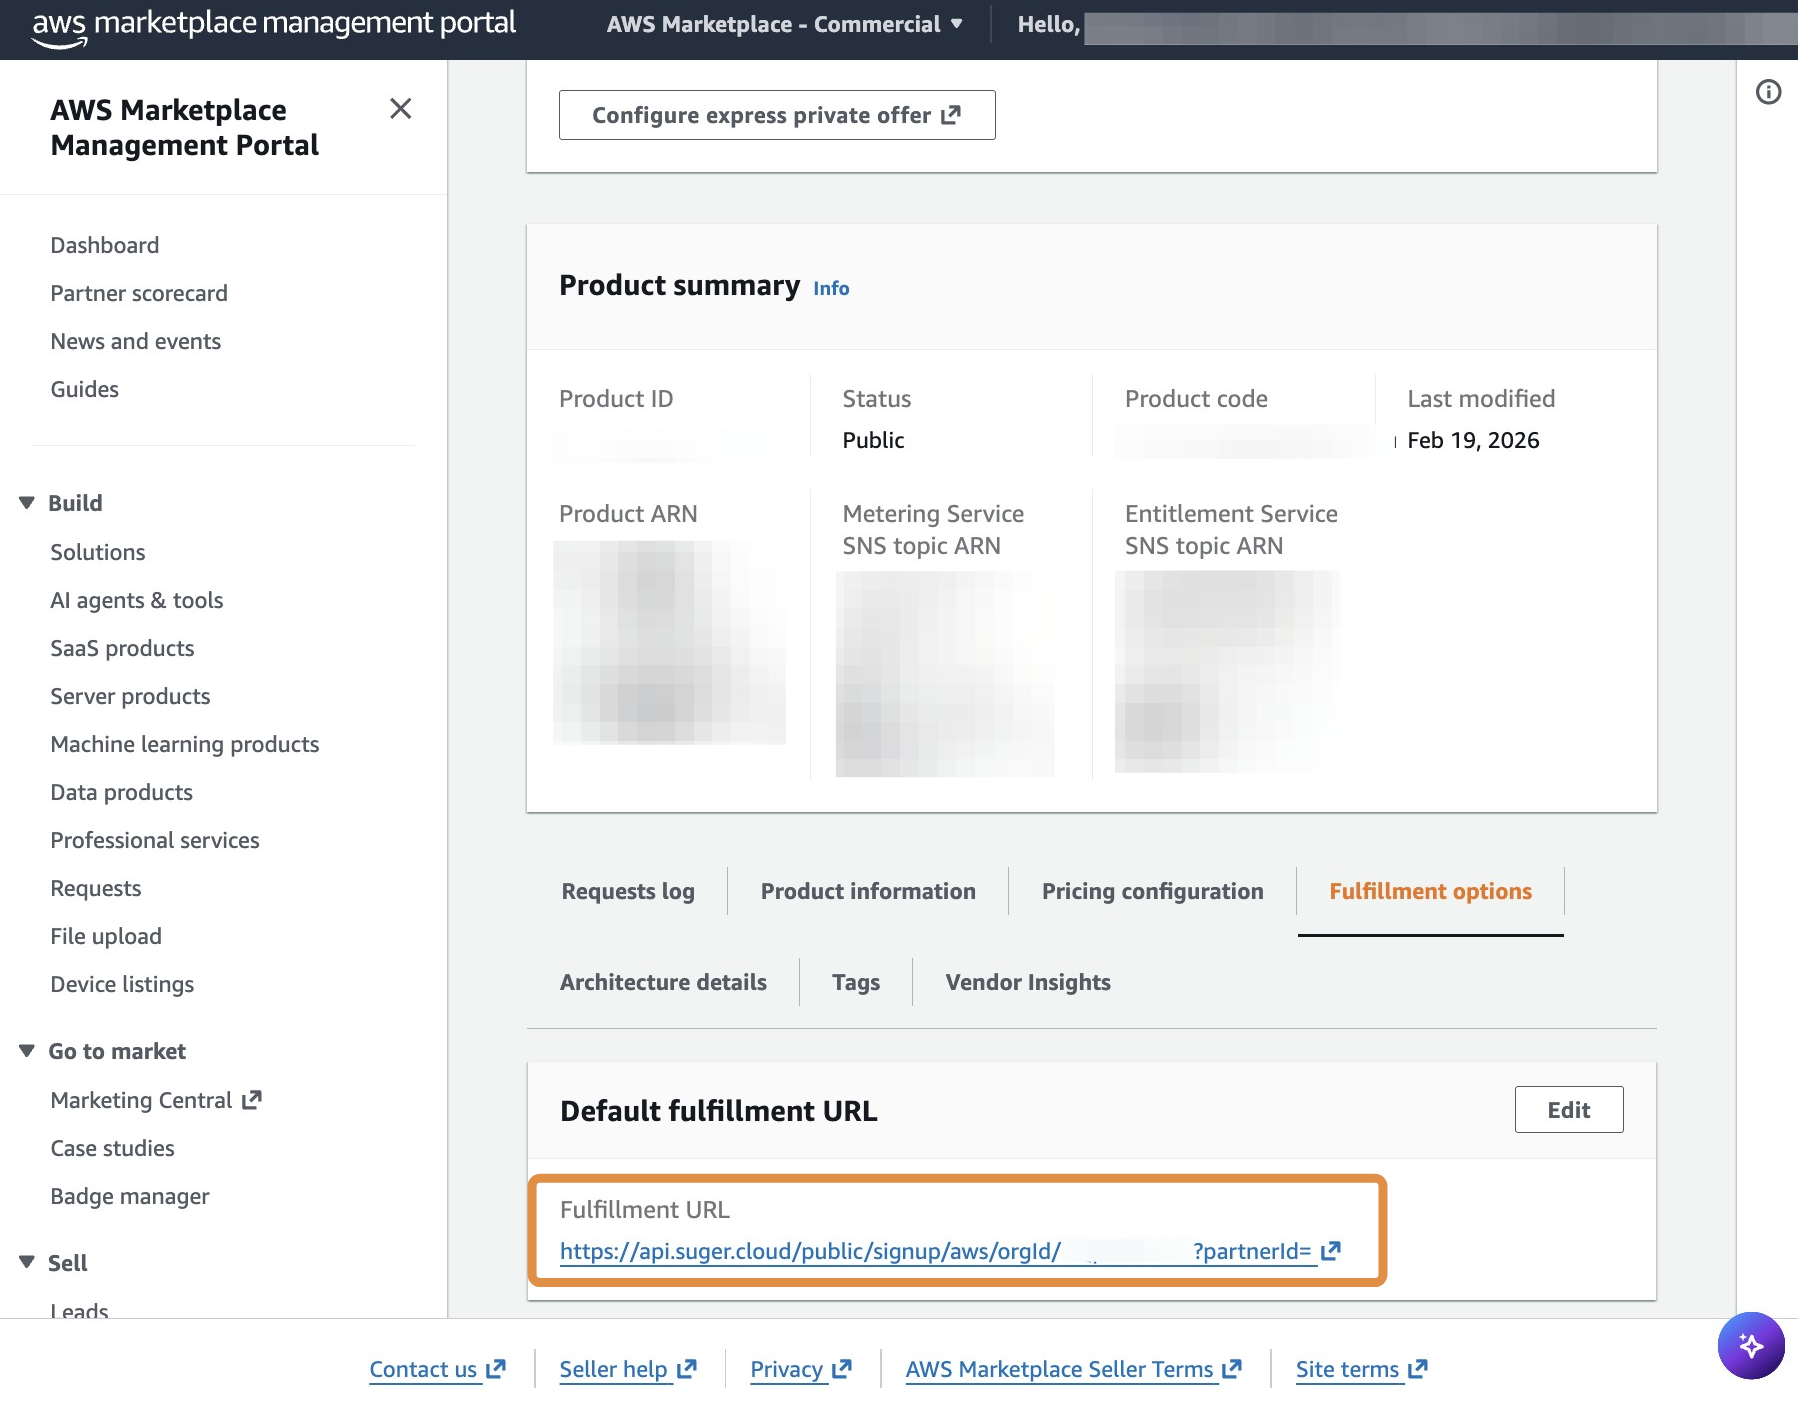Open Device listings
Viewport: 1798px width, 1418px height.
(122, 984)
